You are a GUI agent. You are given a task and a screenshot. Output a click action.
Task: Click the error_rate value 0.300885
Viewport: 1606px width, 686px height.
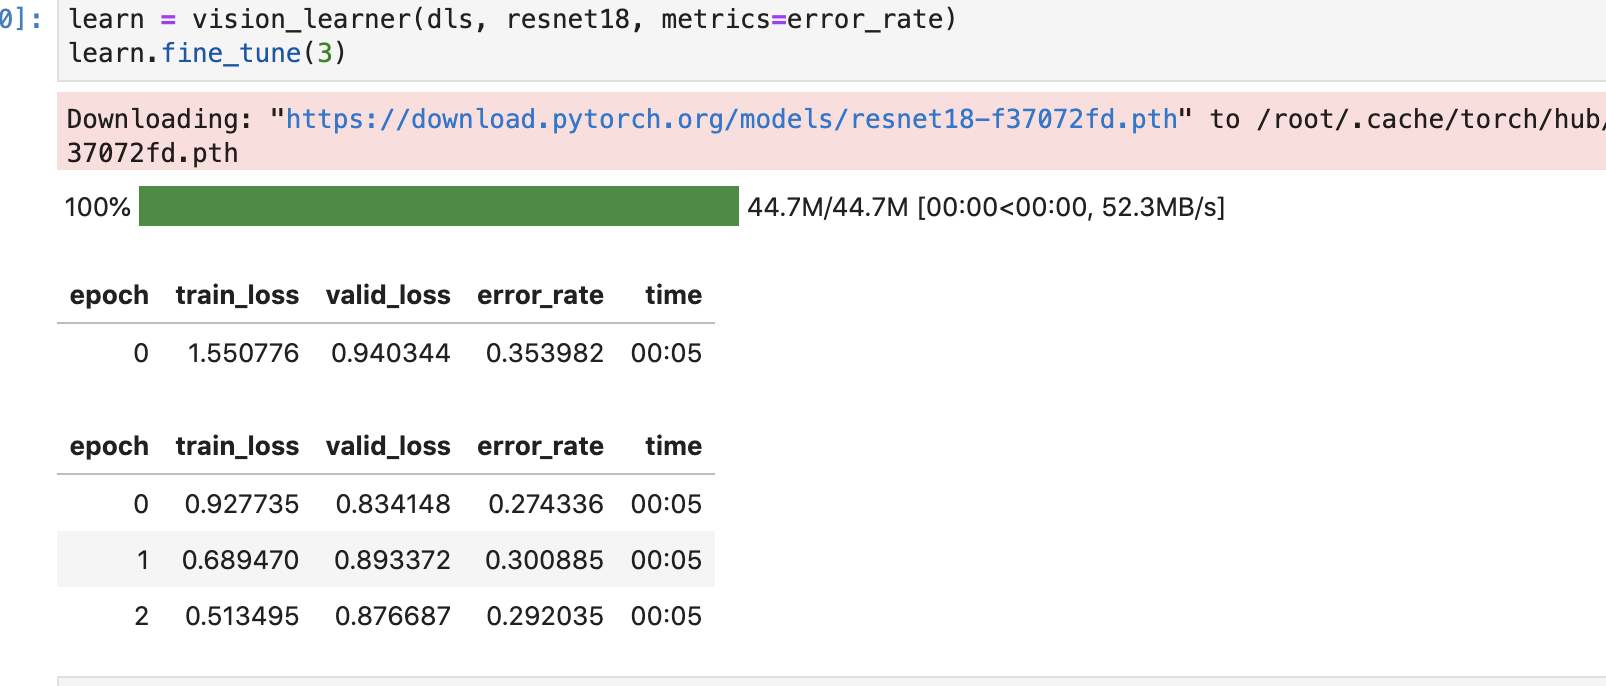pyautogui.click(x=544, y=560)
